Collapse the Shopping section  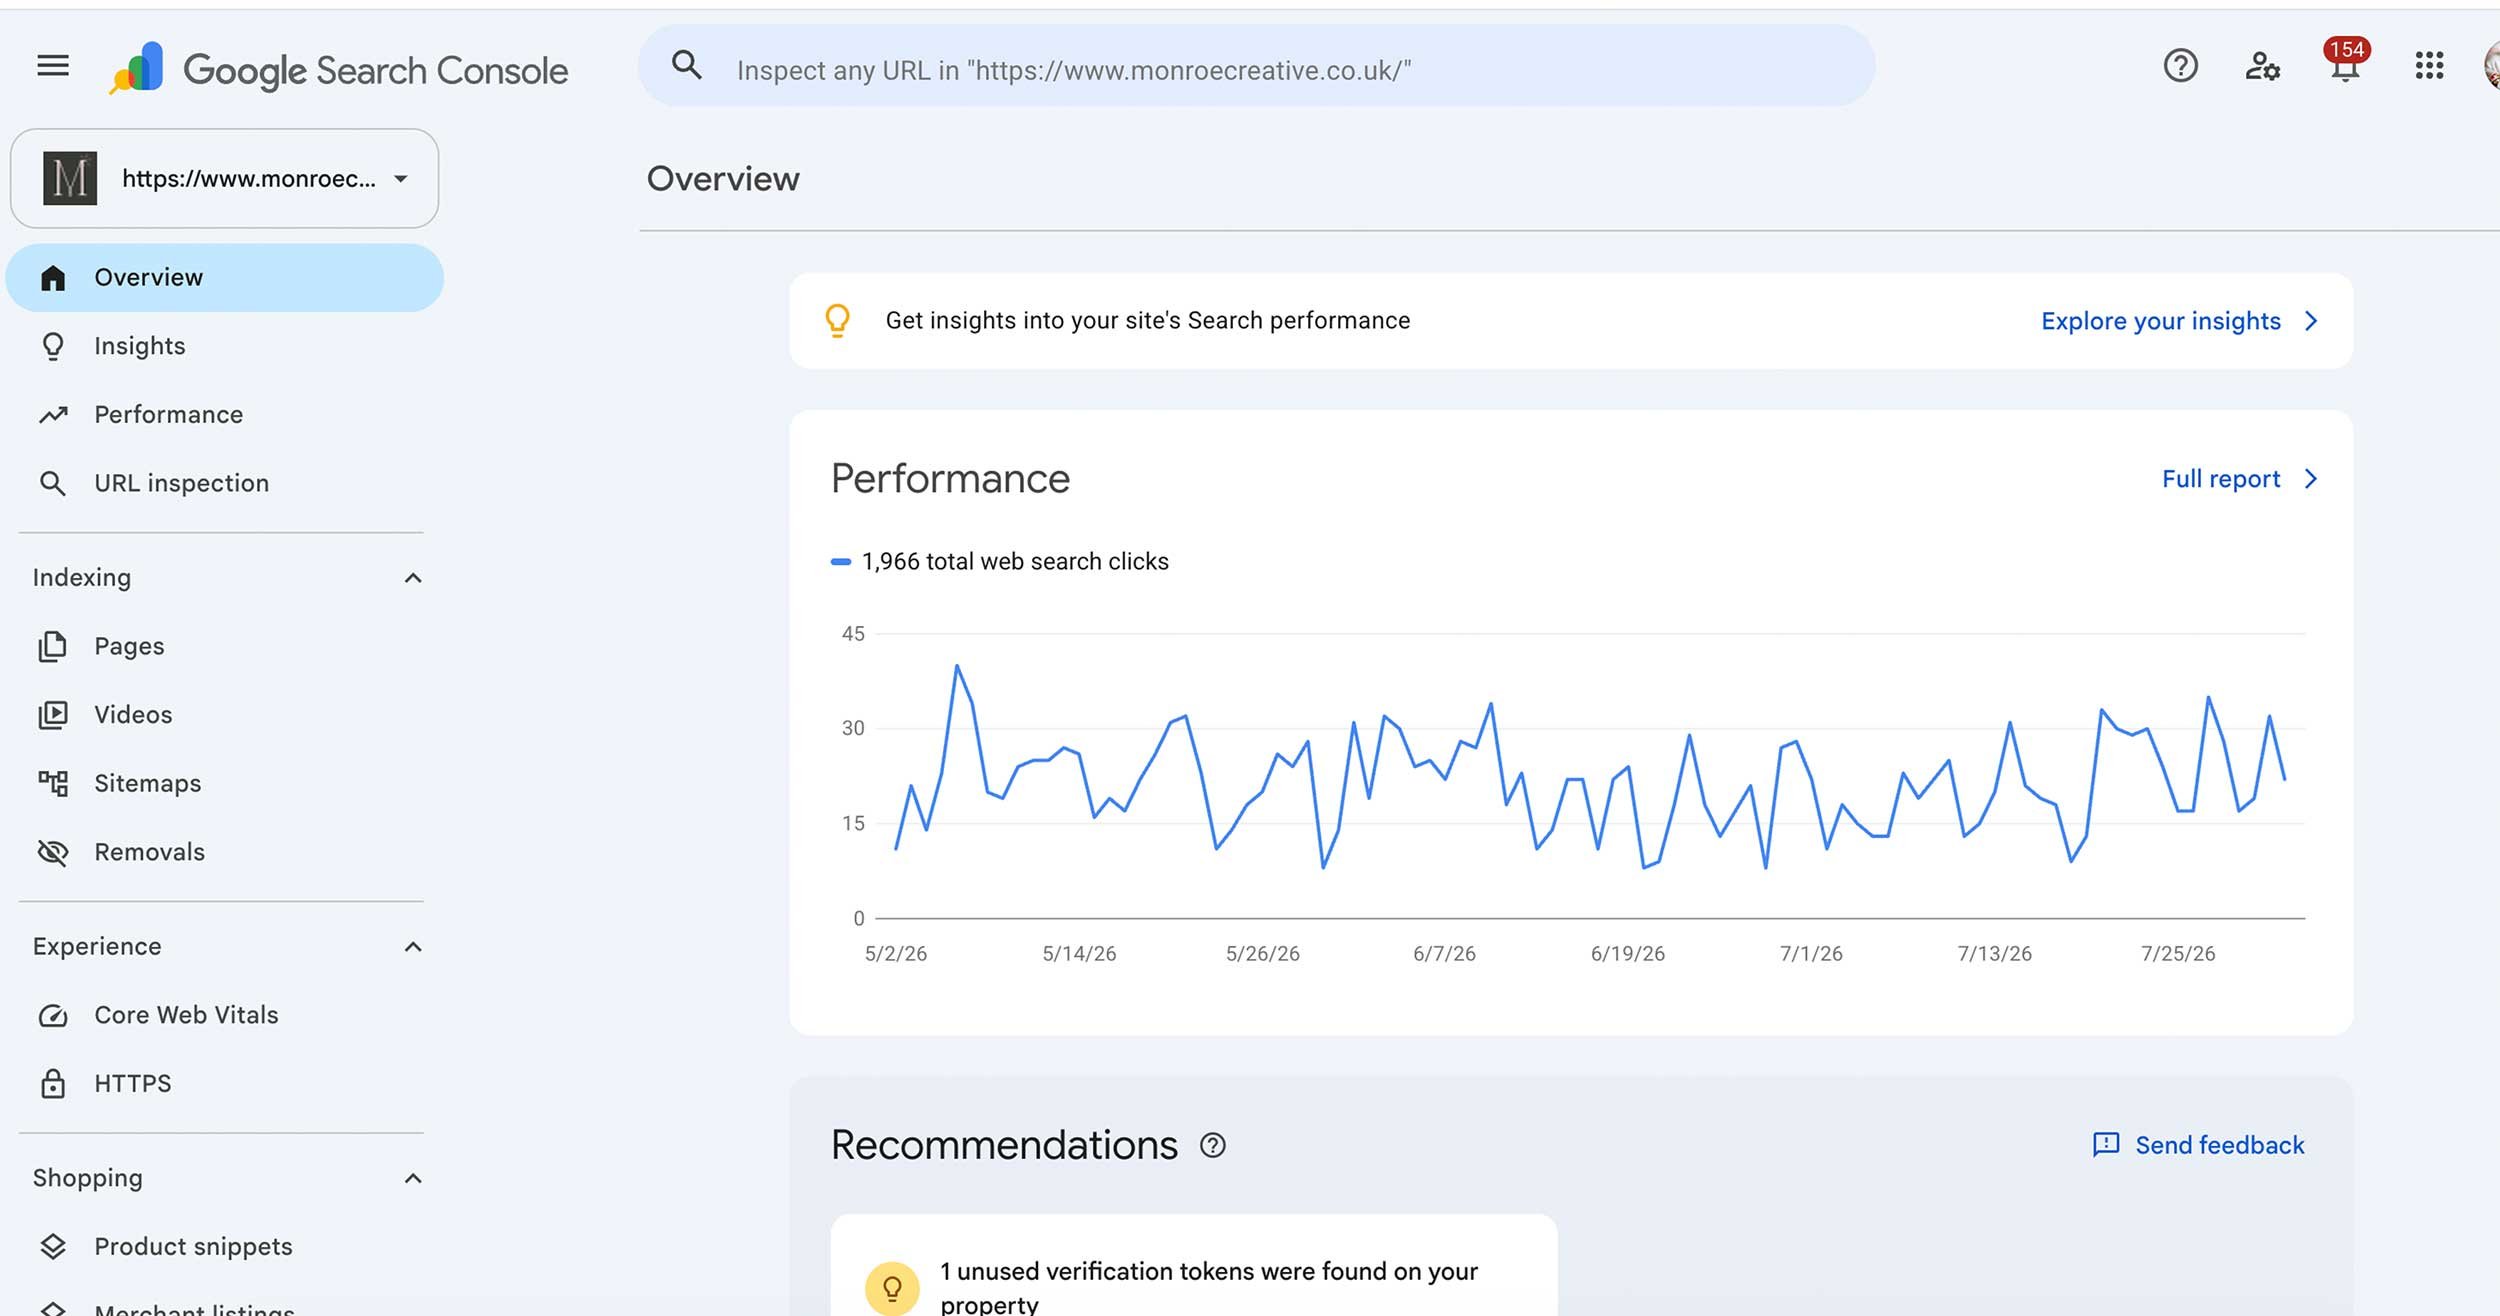(x=413, y=1179)
